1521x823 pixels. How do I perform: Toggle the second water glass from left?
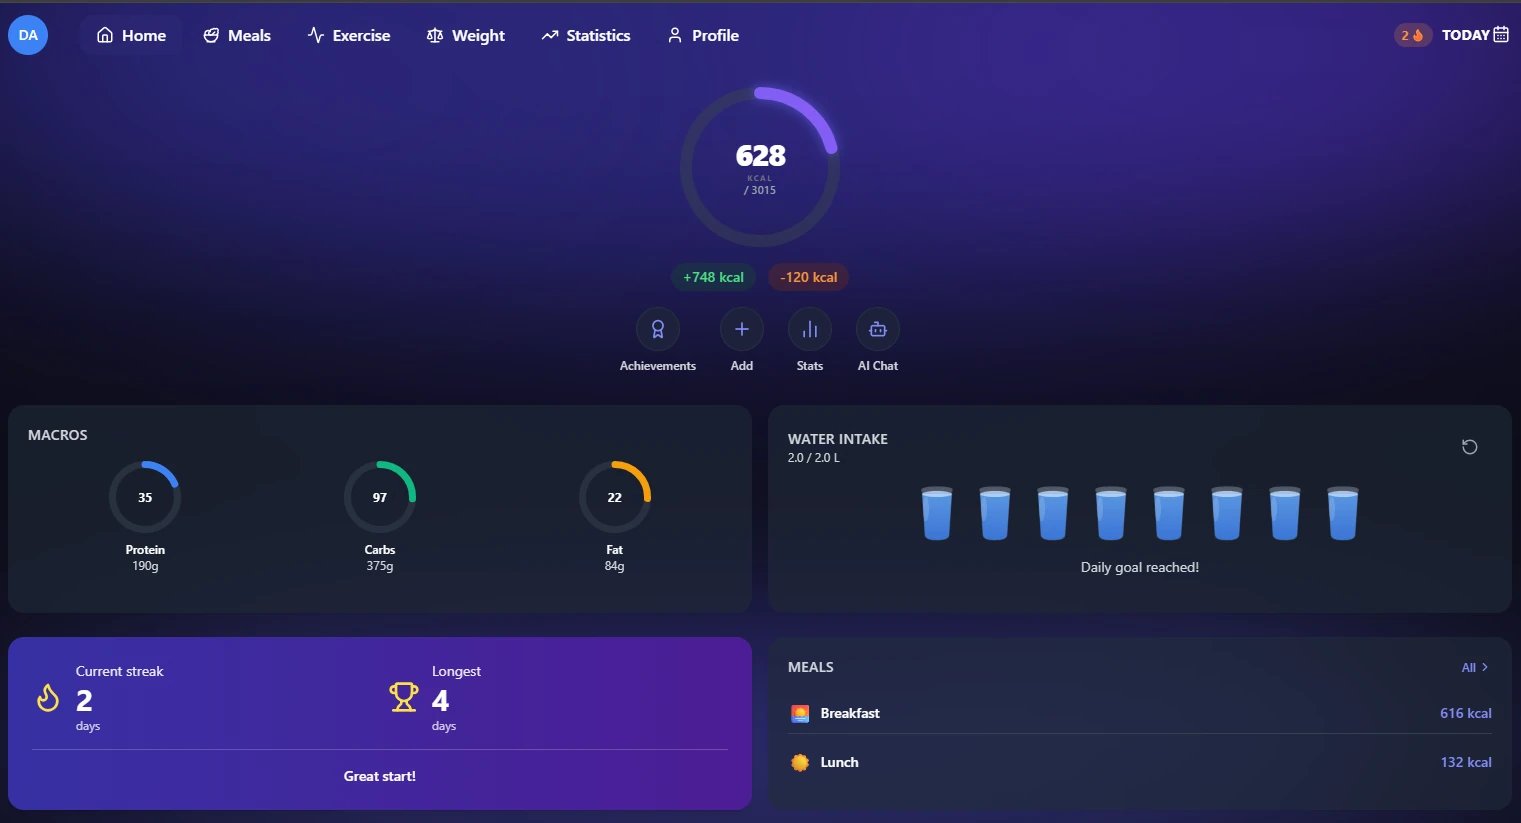pyautogui.click(x=995, y=513)
